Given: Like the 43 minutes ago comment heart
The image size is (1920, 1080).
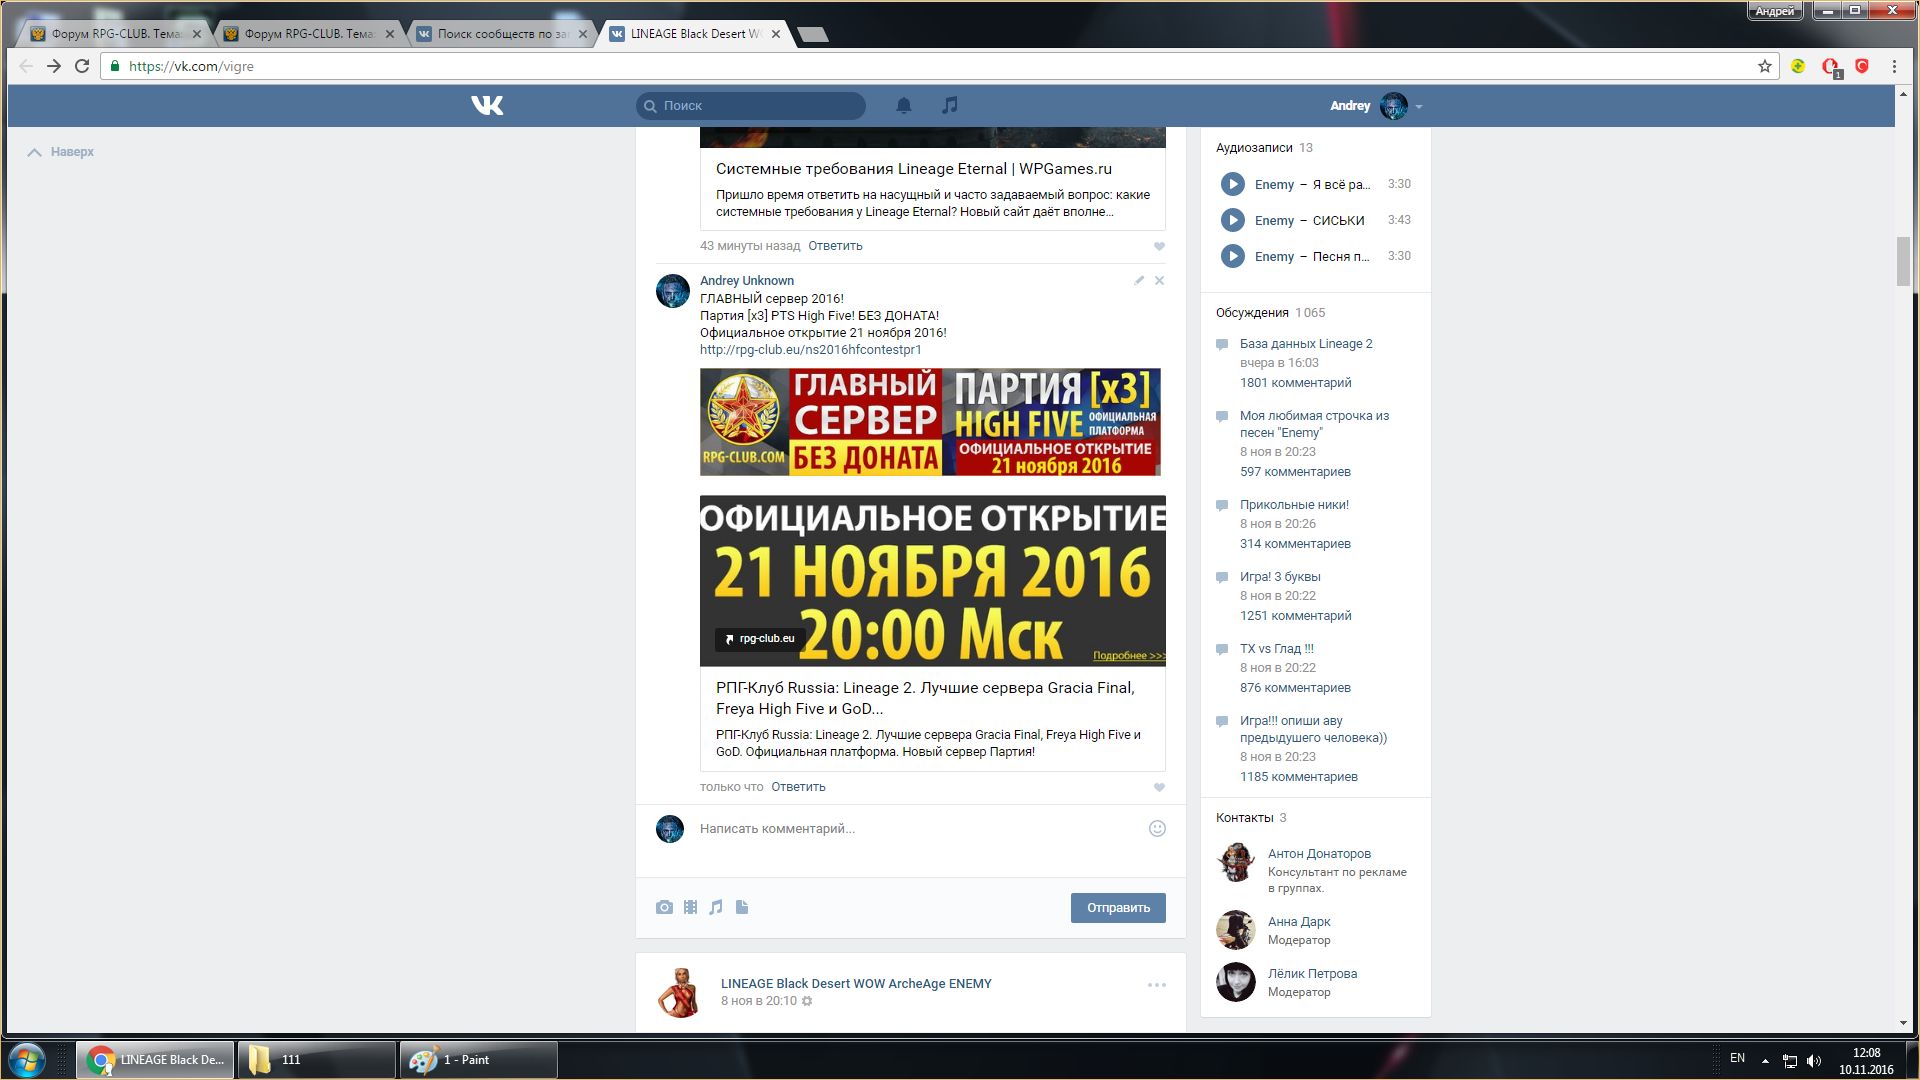Looking at the screenshot, I should pyautogui.click(x=1159, y=246).
